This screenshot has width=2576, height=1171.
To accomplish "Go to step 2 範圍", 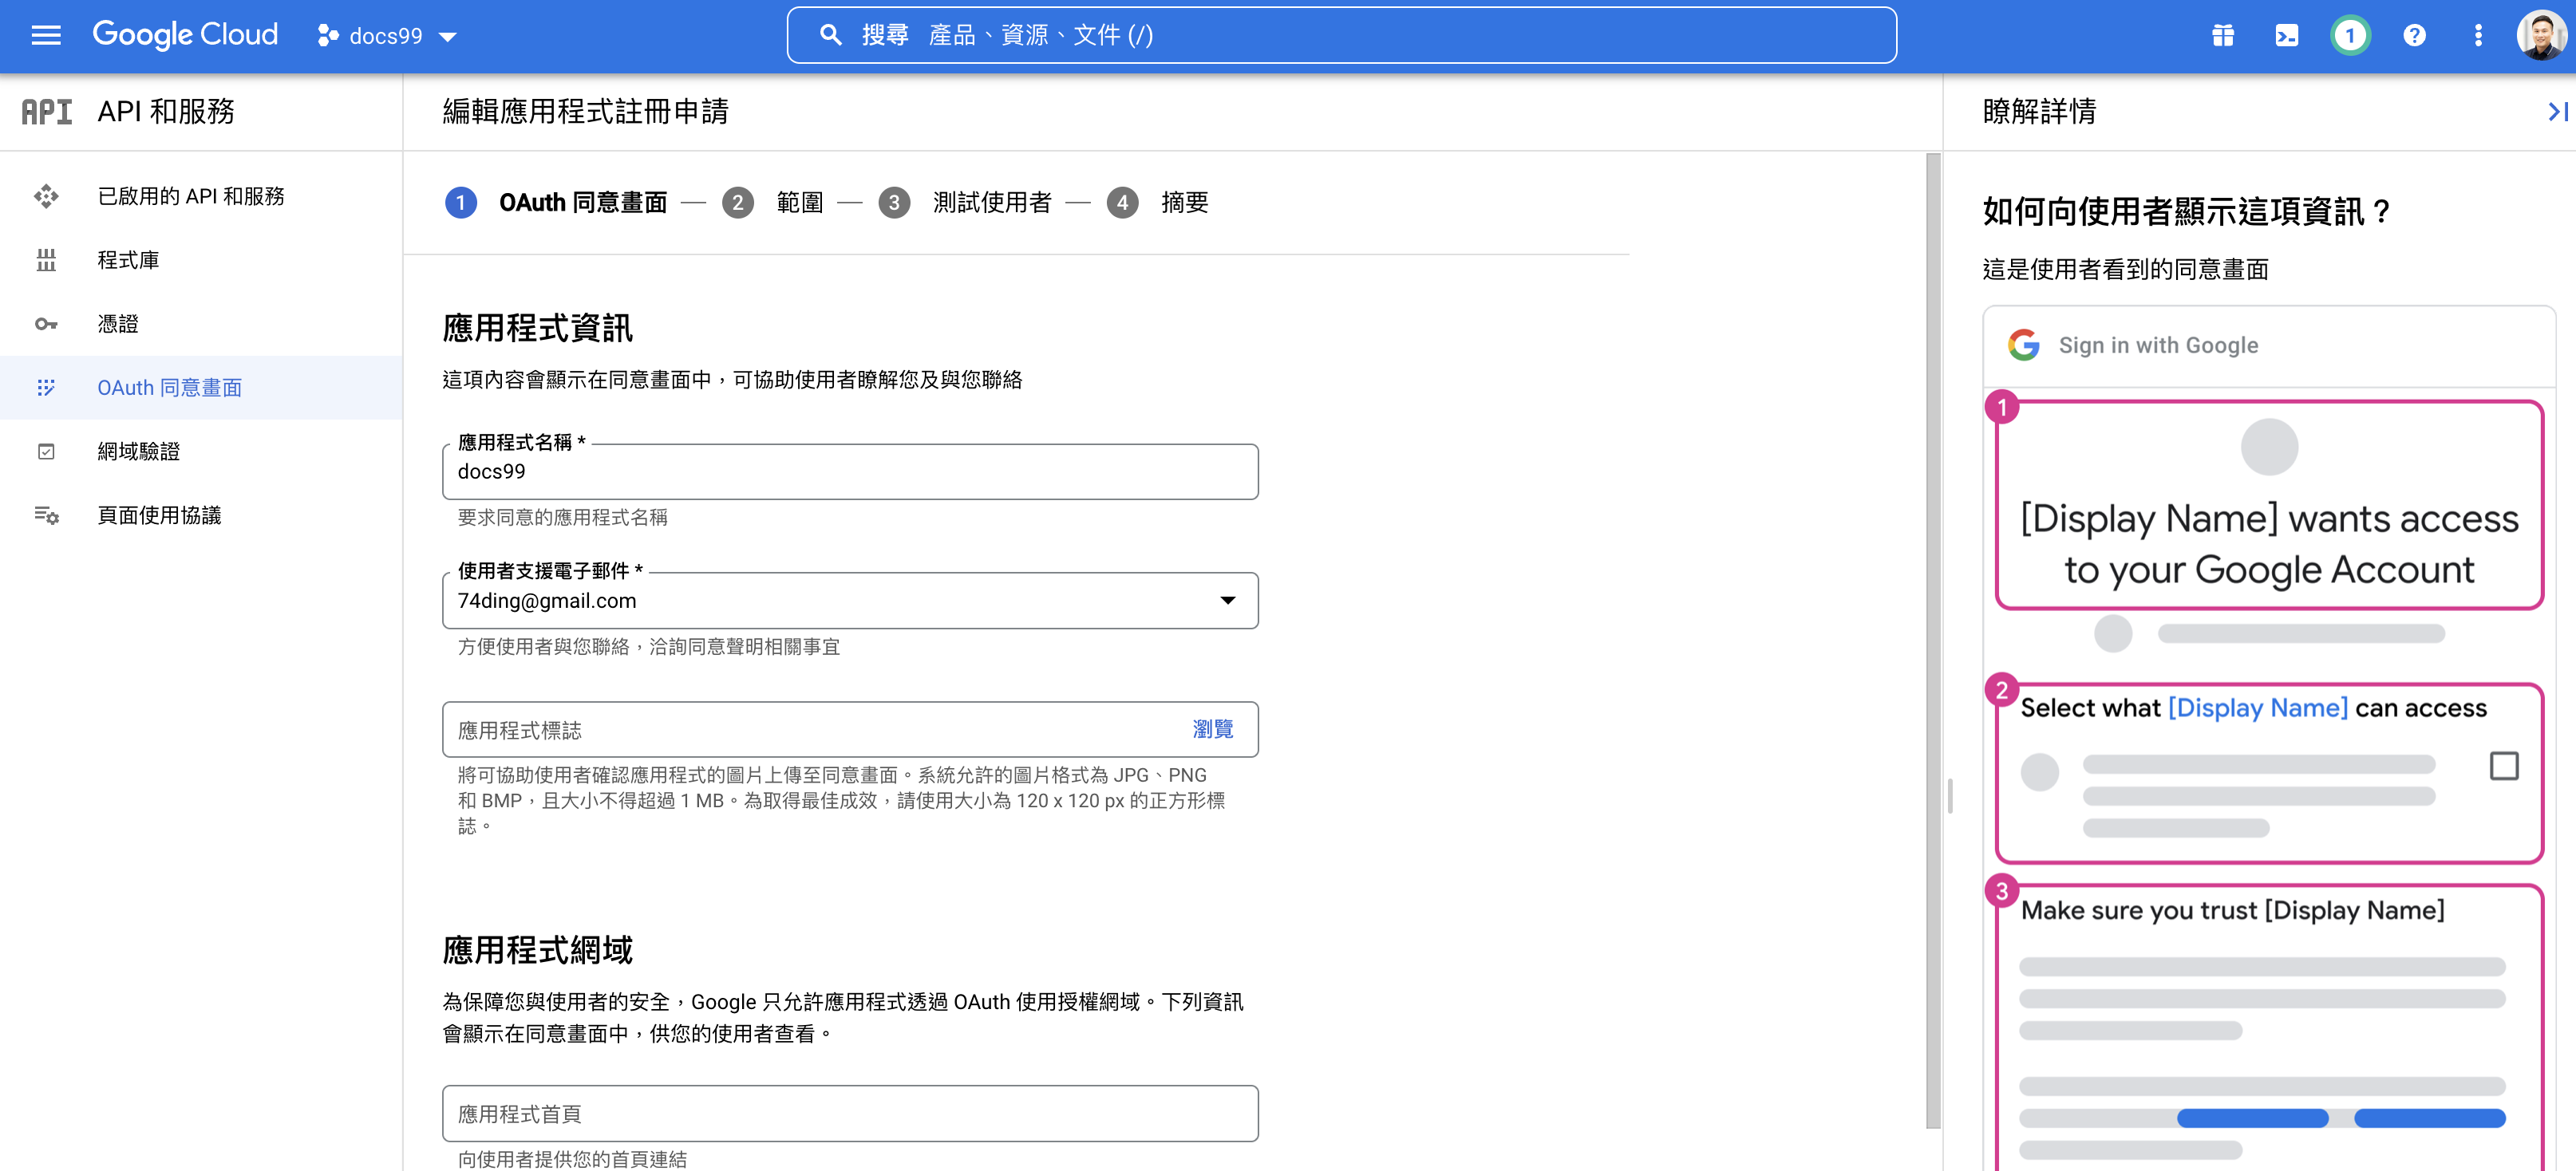I will coord(799,203).
